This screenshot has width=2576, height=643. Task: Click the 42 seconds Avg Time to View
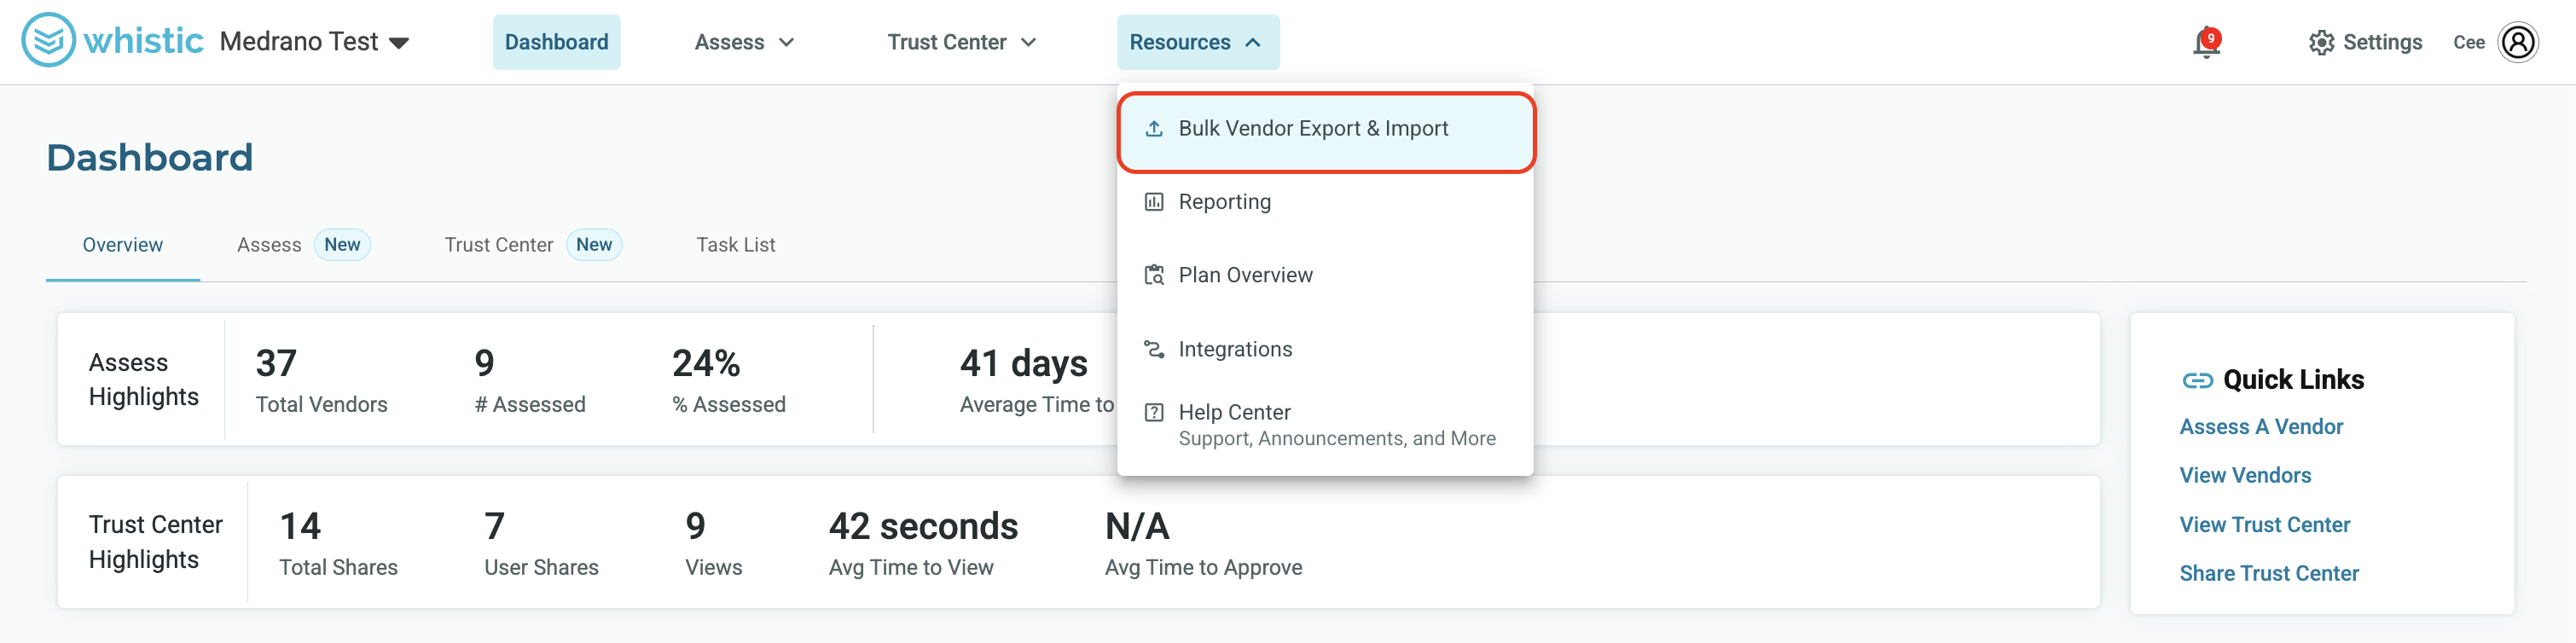(923, 543)
